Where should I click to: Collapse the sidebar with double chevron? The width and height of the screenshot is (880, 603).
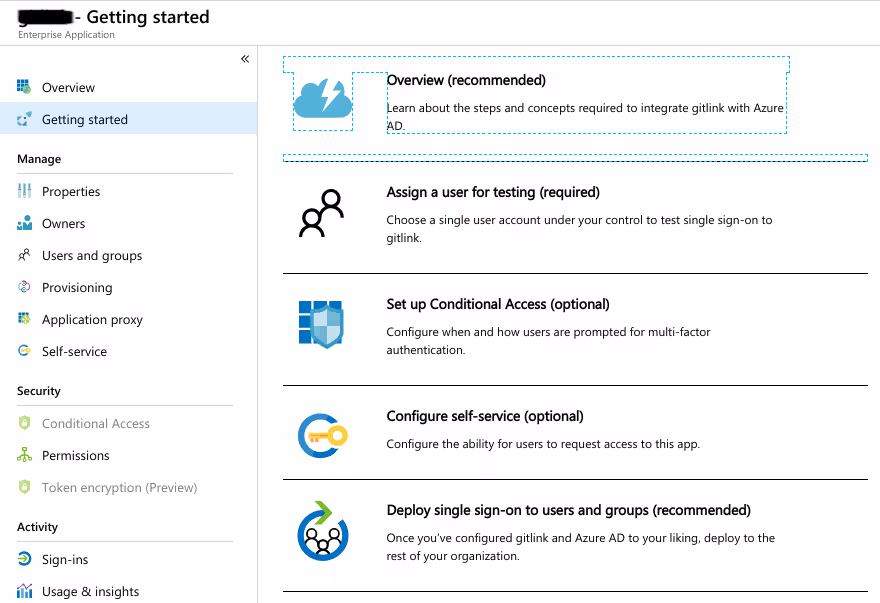pos(245,59)
